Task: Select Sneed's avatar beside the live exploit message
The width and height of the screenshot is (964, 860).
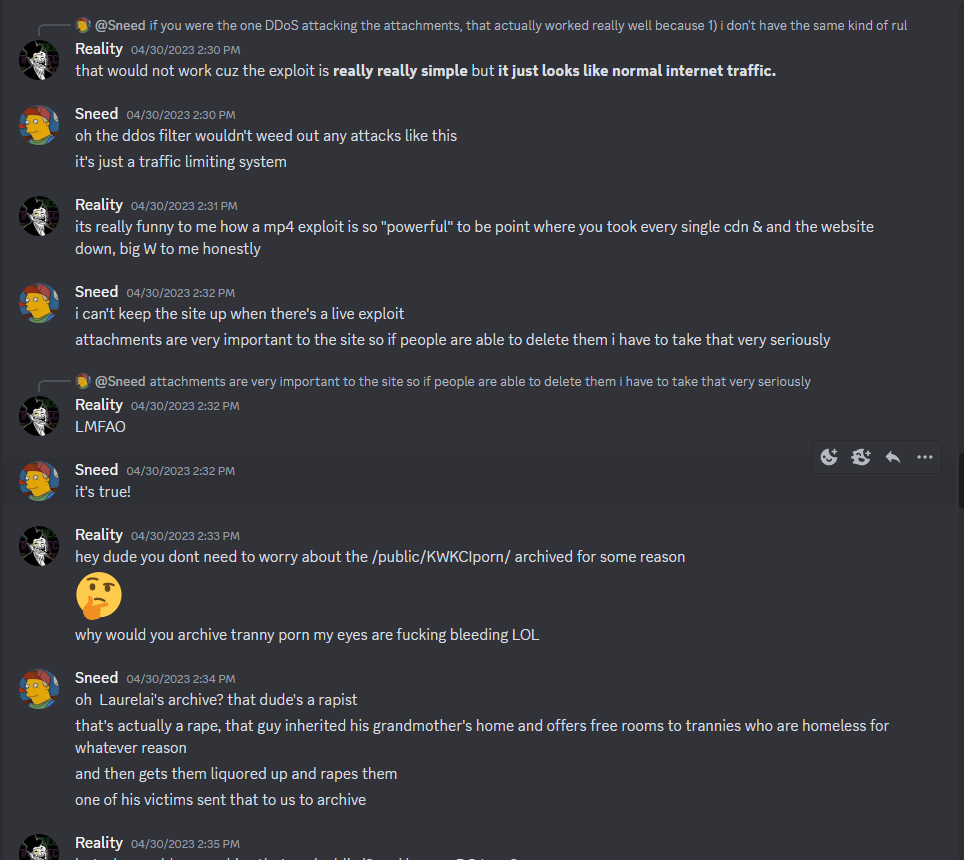Action: pos(40,303)
